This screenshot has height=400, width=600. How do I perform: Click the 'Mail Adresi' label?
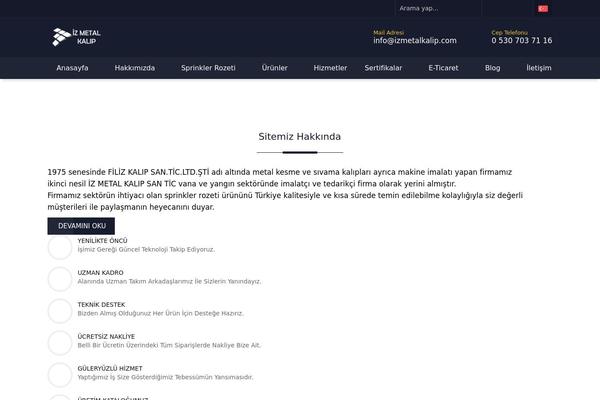pyautogui.click(x=388, y=33)
